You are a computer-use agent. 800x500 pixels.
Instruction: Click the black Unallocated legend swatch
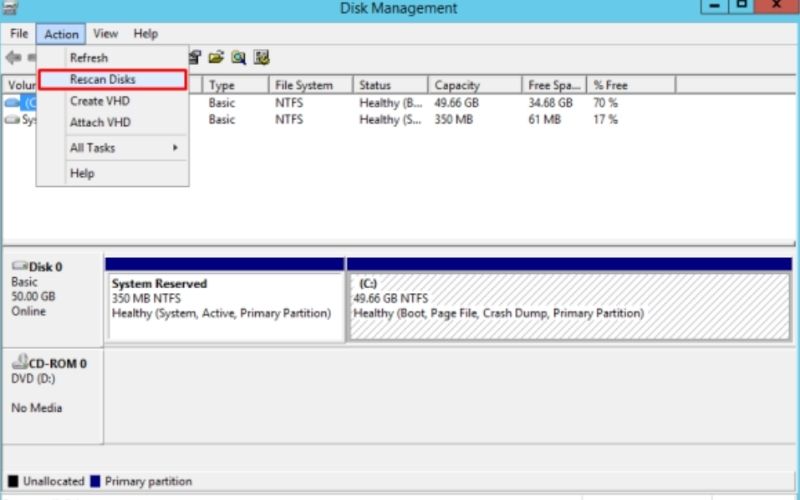coord(13,481)
